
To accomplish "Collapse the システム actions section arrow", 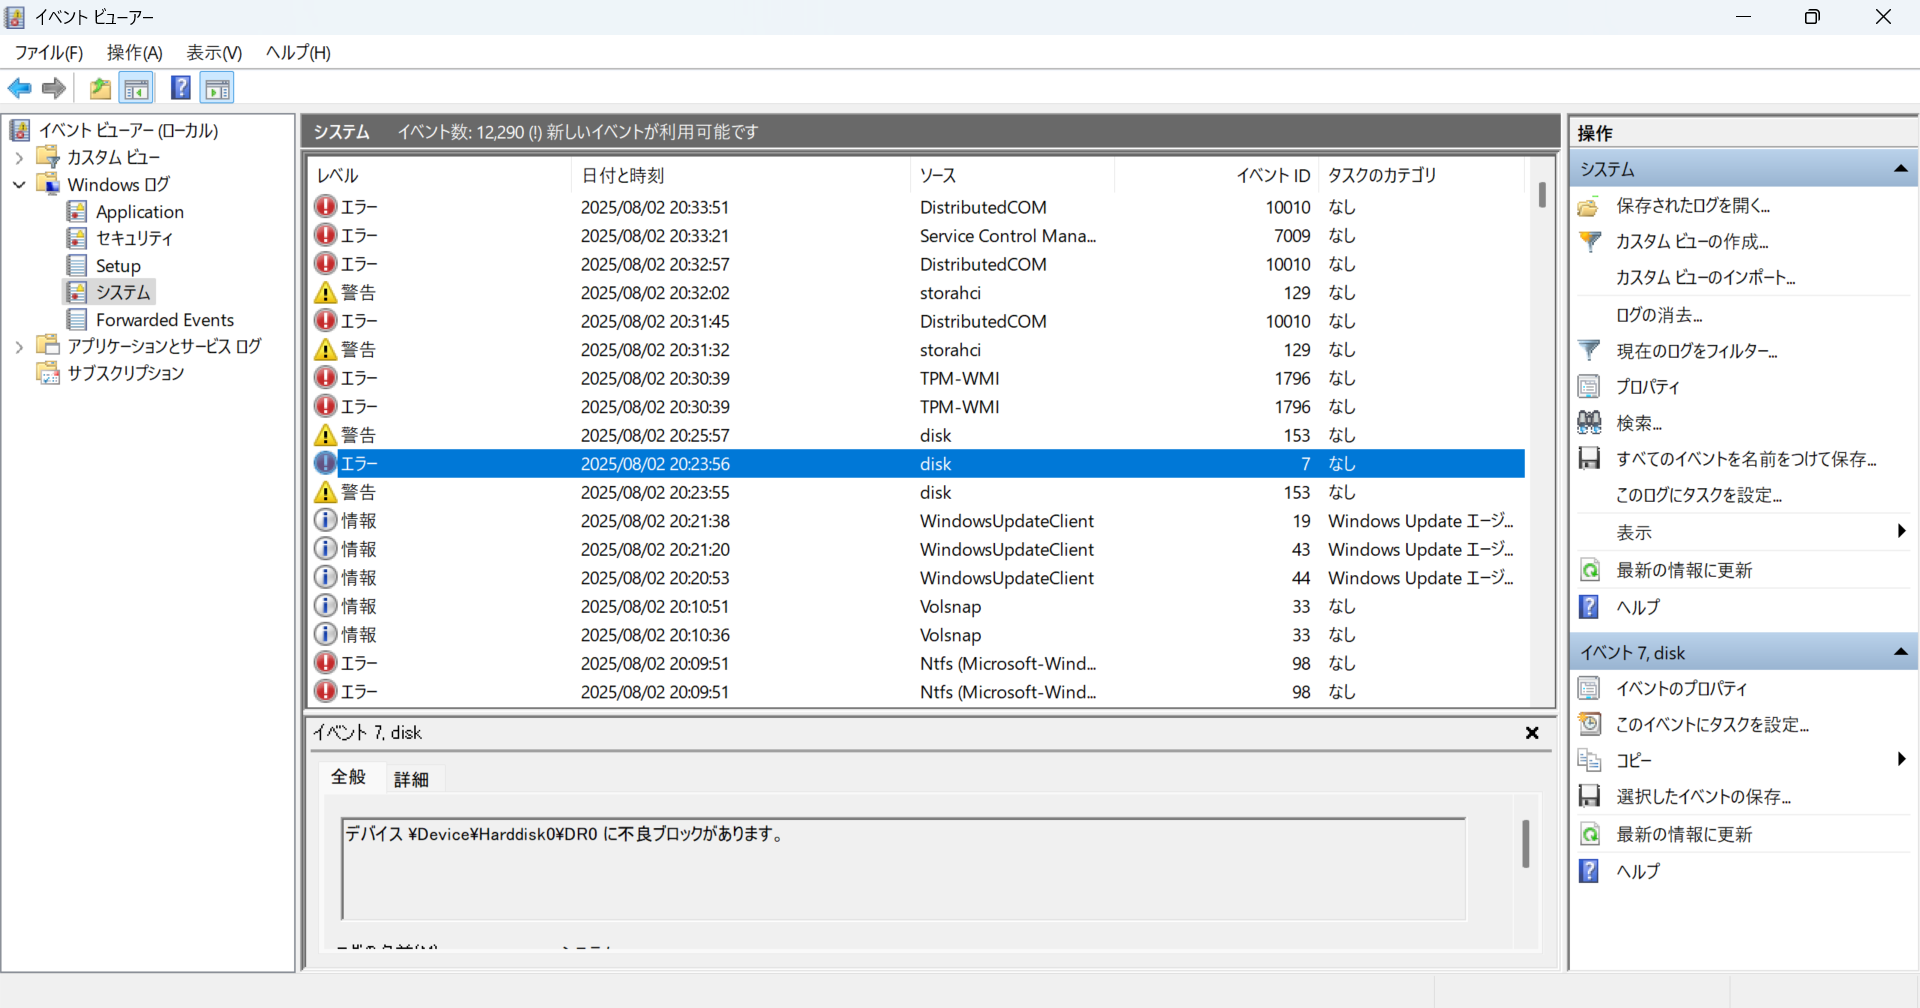I will [x=1900, y=169].
